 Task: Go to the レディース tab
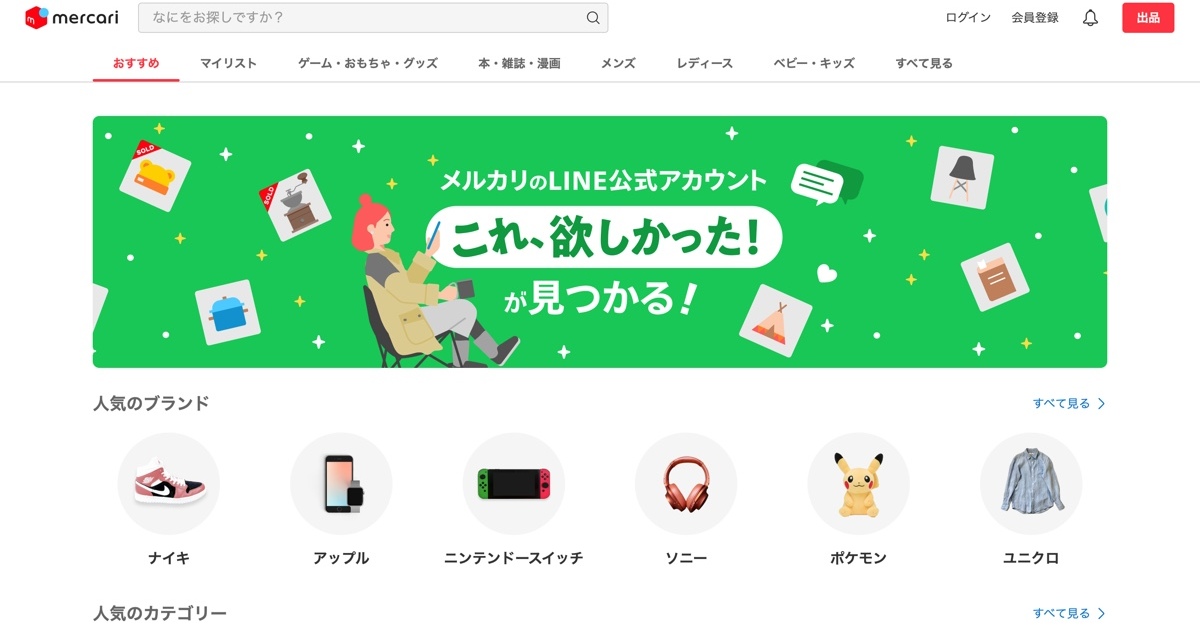click(x=704, y=63)
